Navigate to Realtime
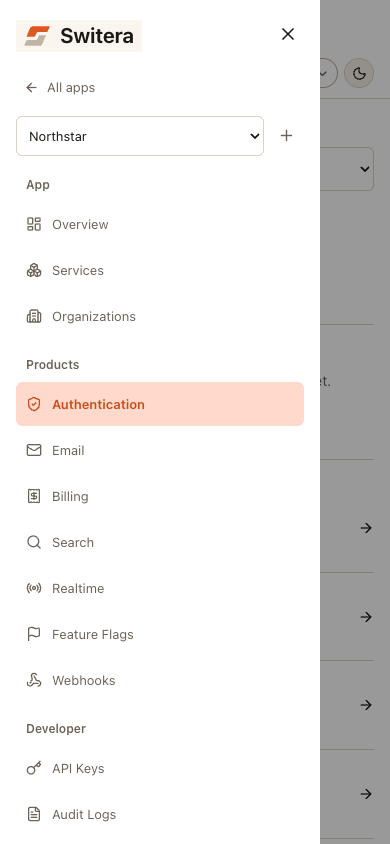 160,588
